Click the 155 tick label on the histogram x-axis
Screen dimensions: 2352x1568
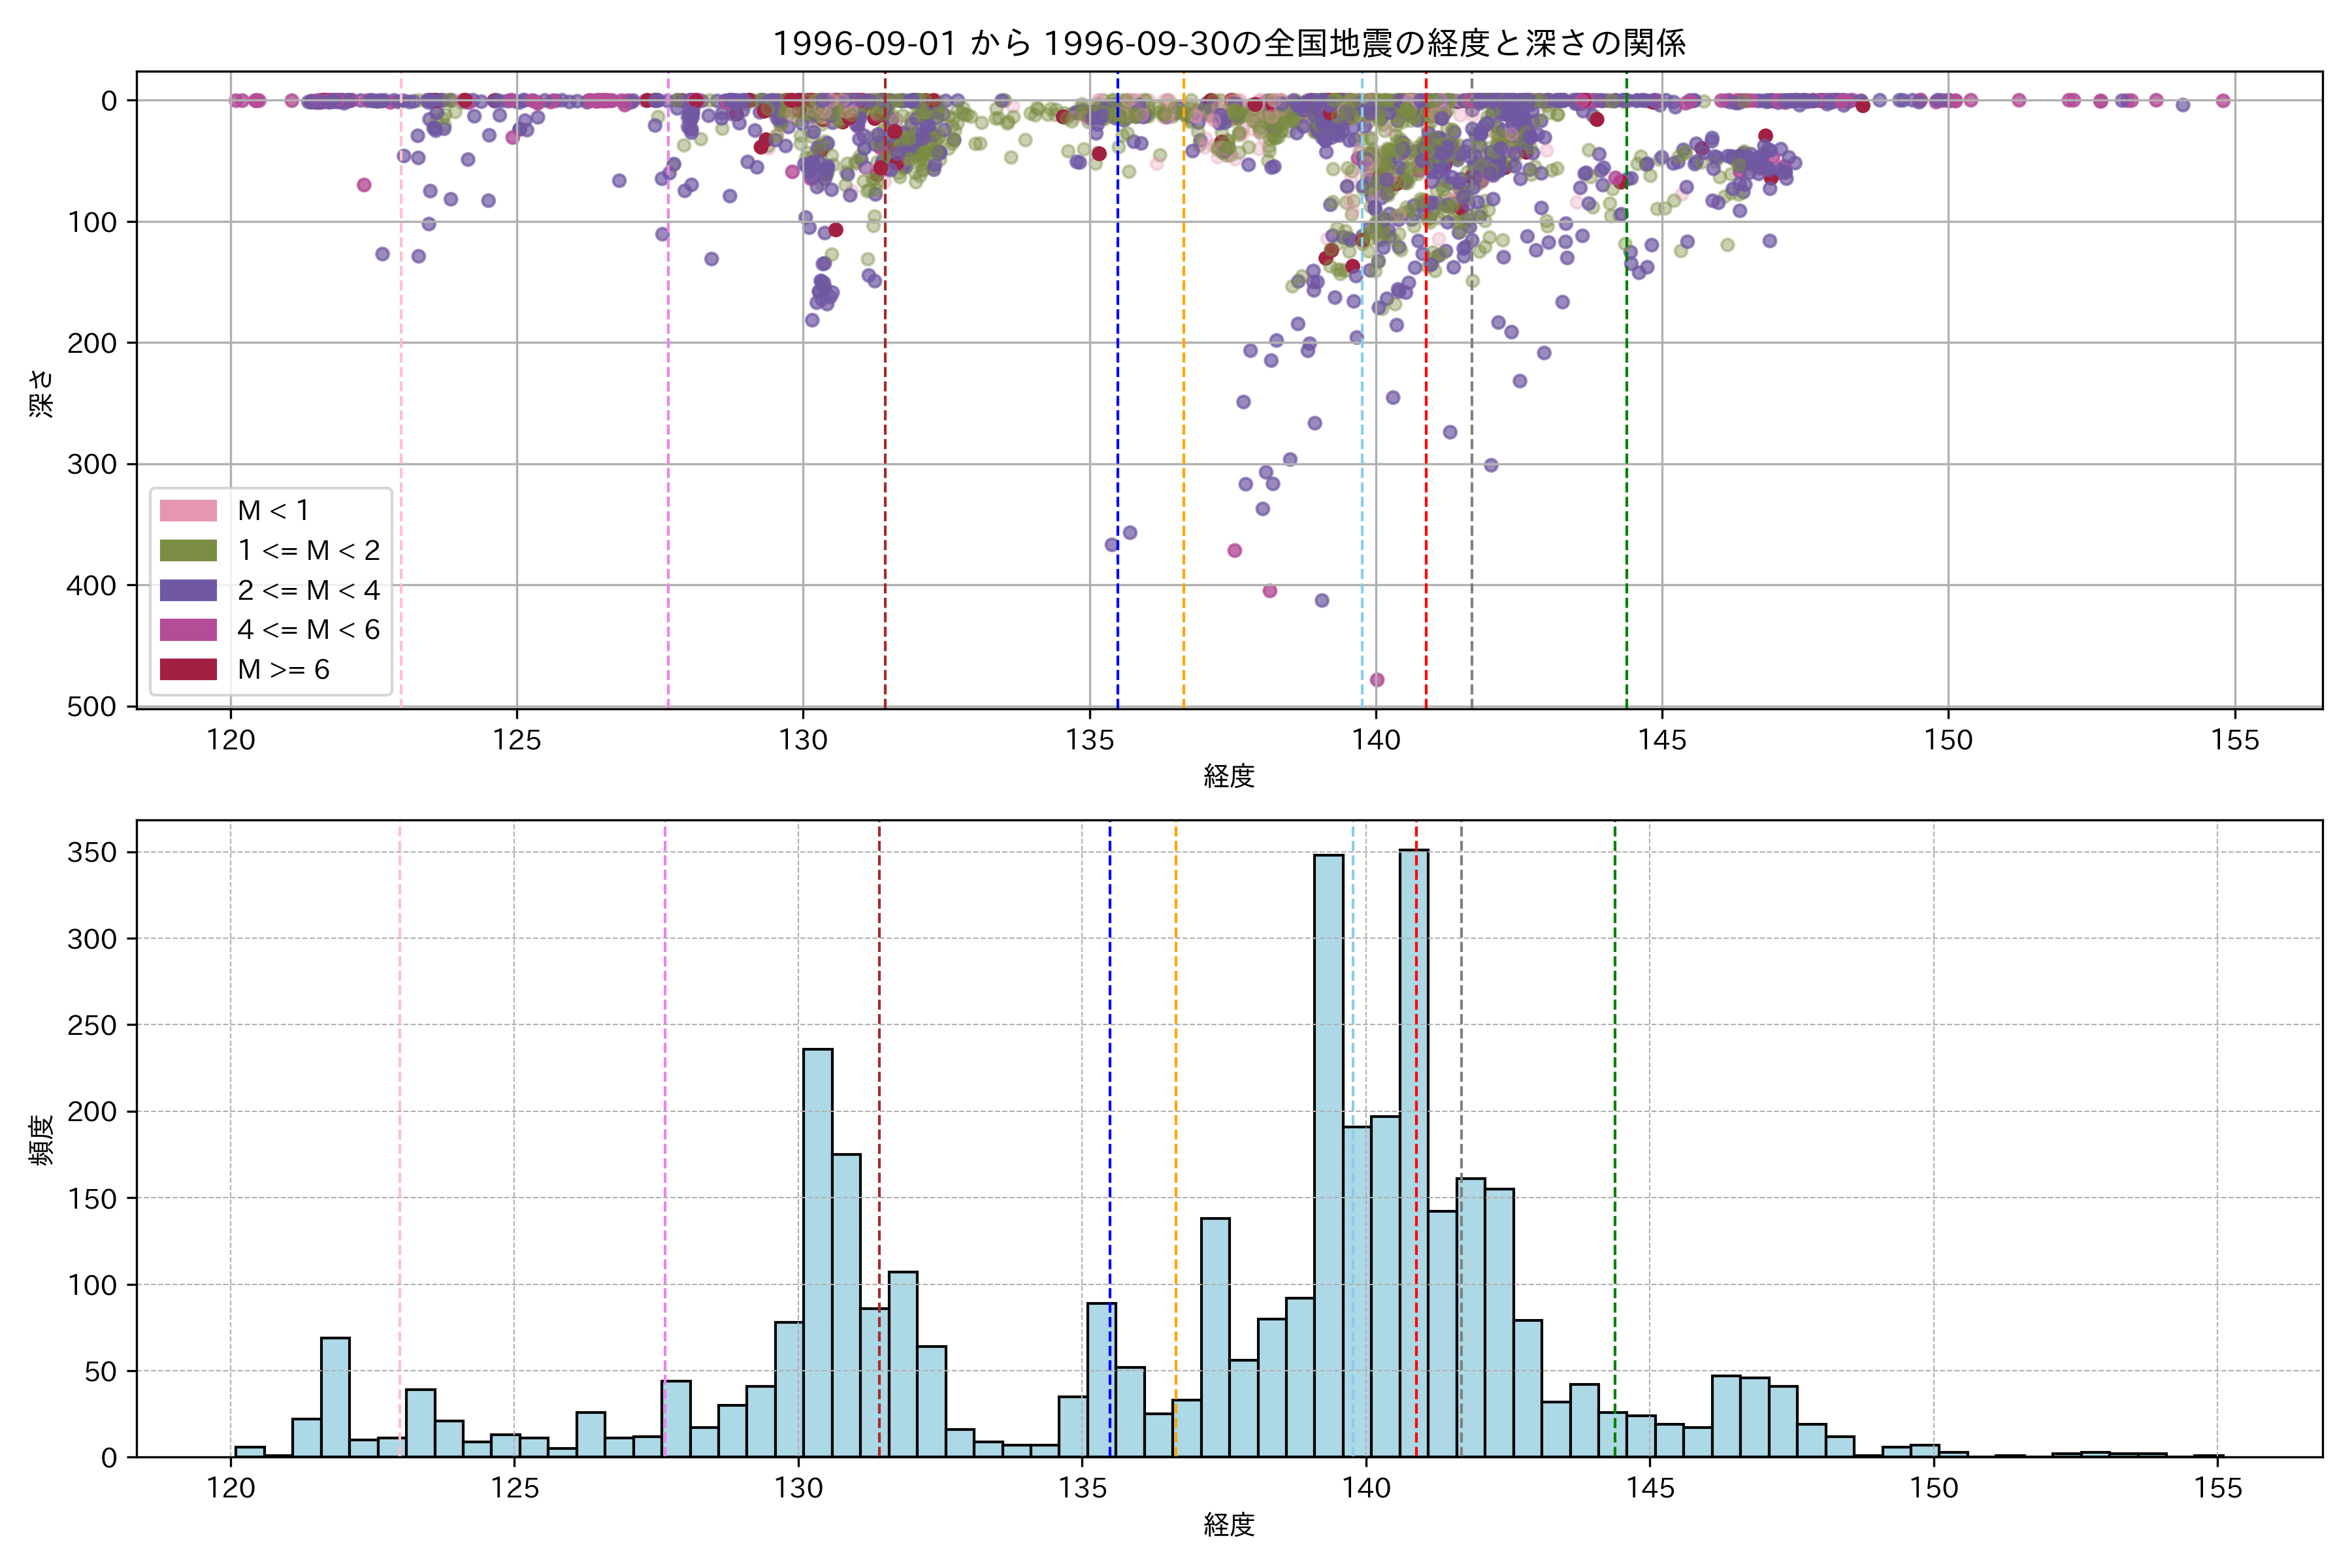[x=2217, y=1489]
